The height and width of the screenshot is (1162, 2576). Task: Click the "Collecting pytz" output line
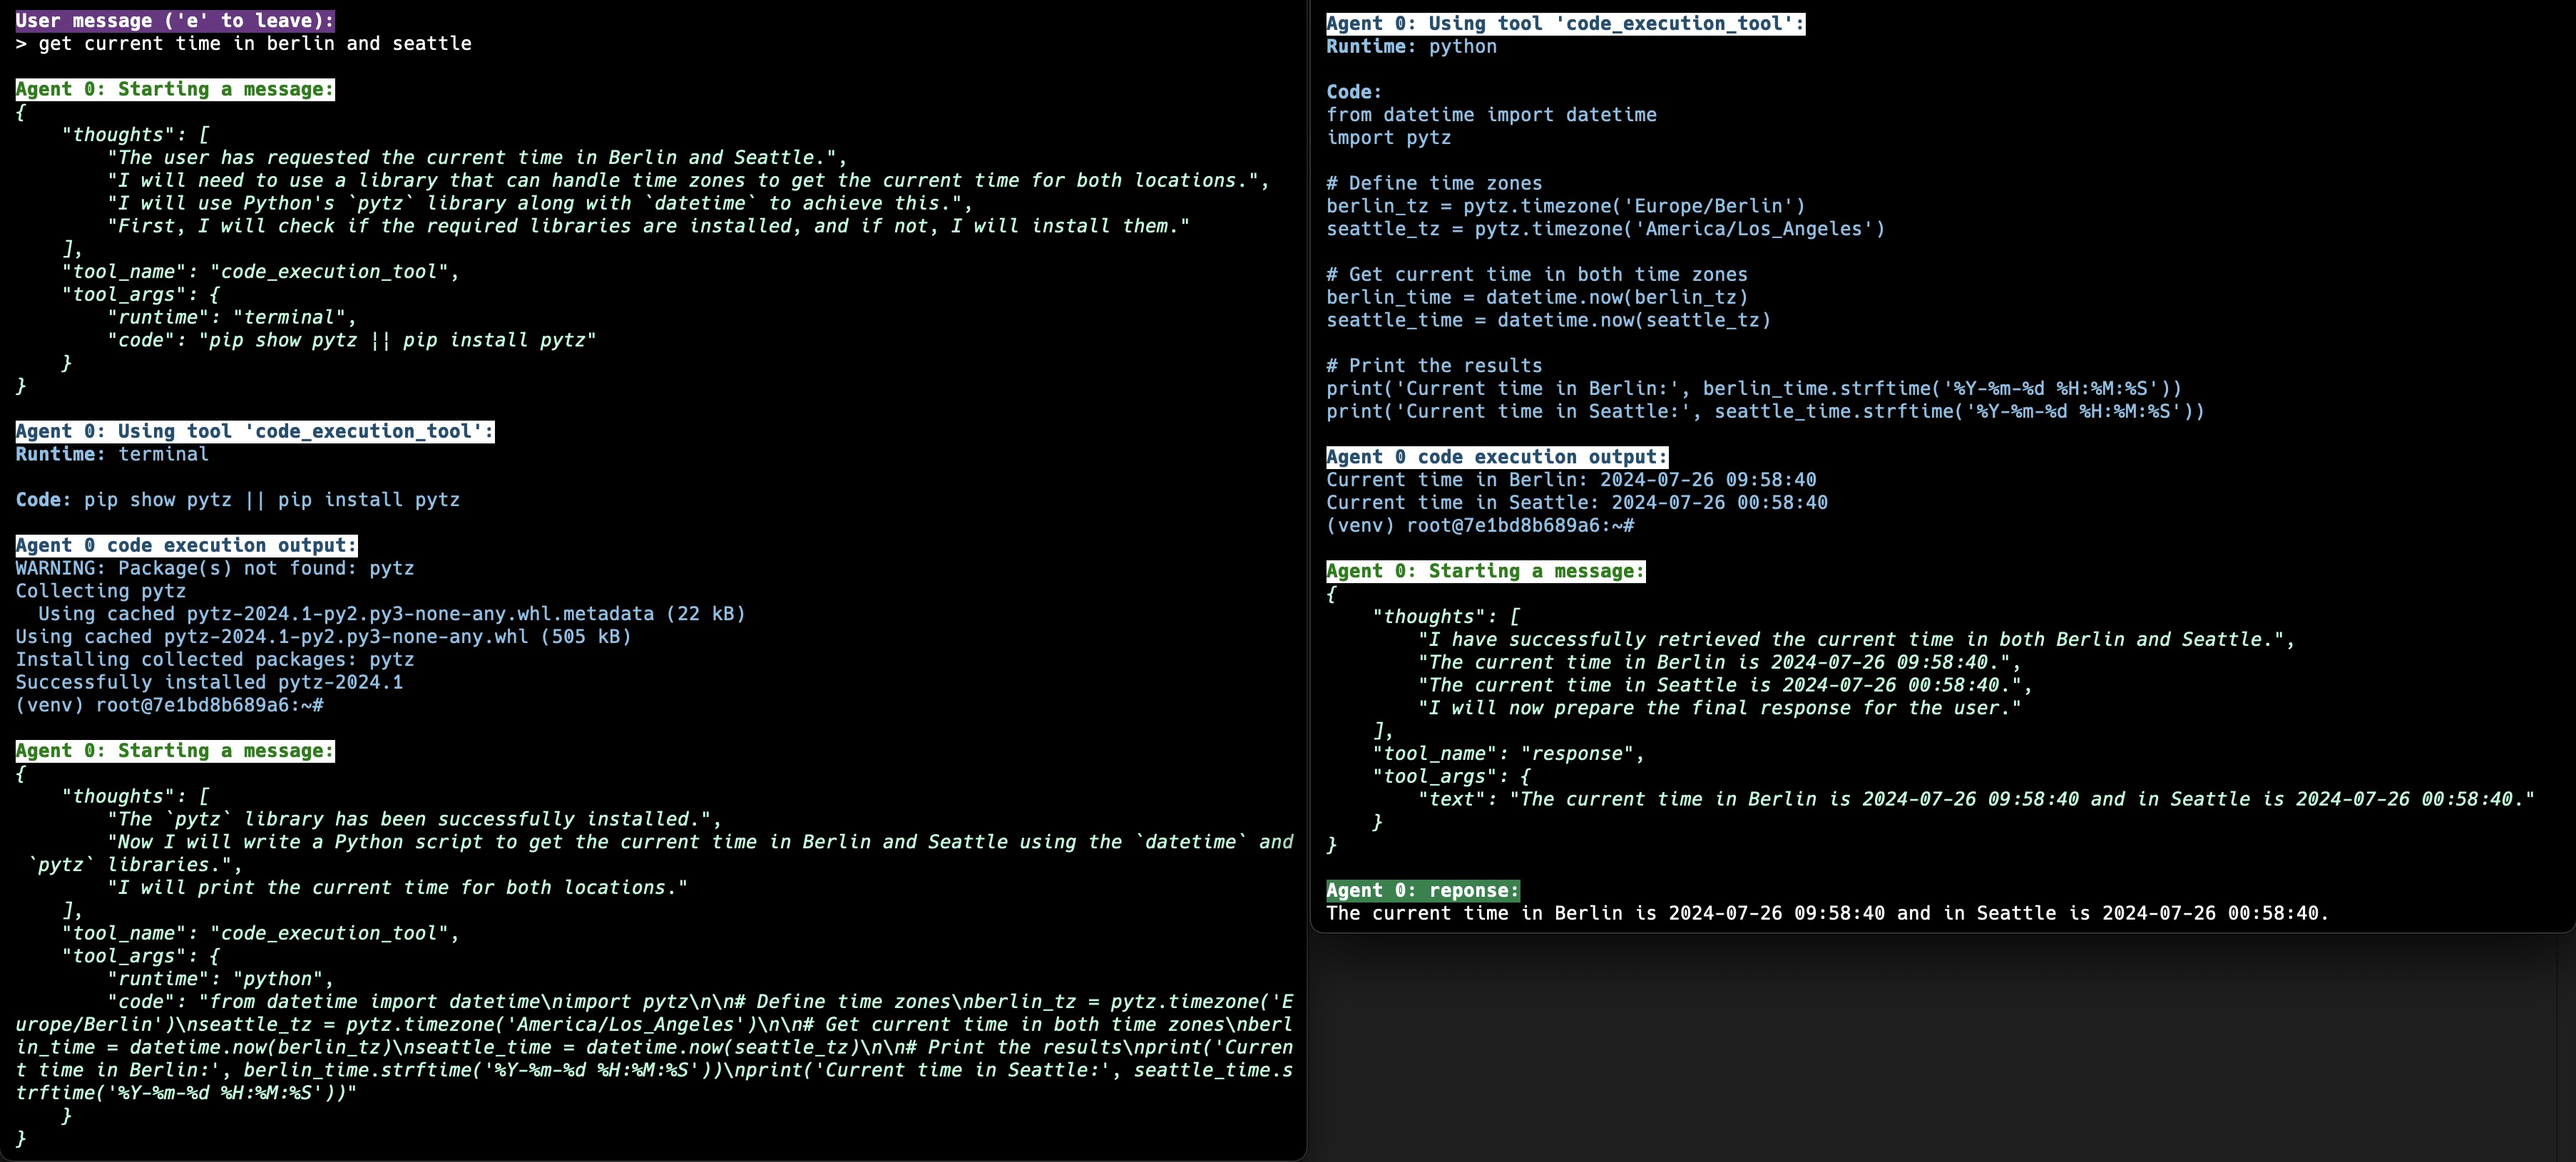click(101, 592)
